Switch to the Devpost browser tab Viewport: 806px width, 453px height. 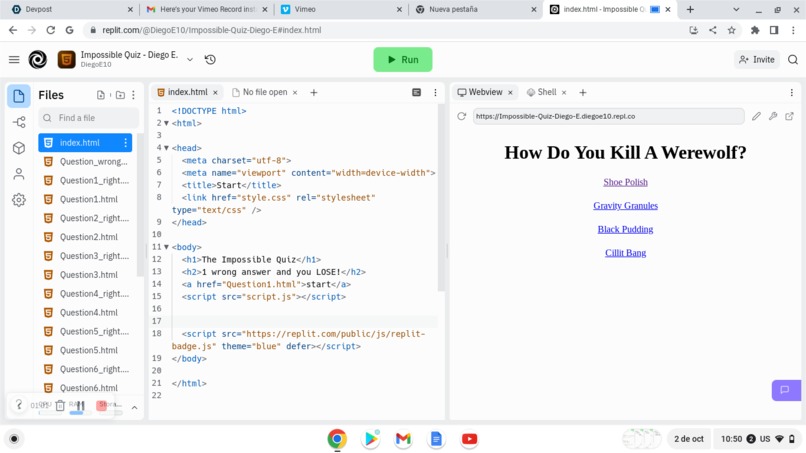[x=72, y=9]
